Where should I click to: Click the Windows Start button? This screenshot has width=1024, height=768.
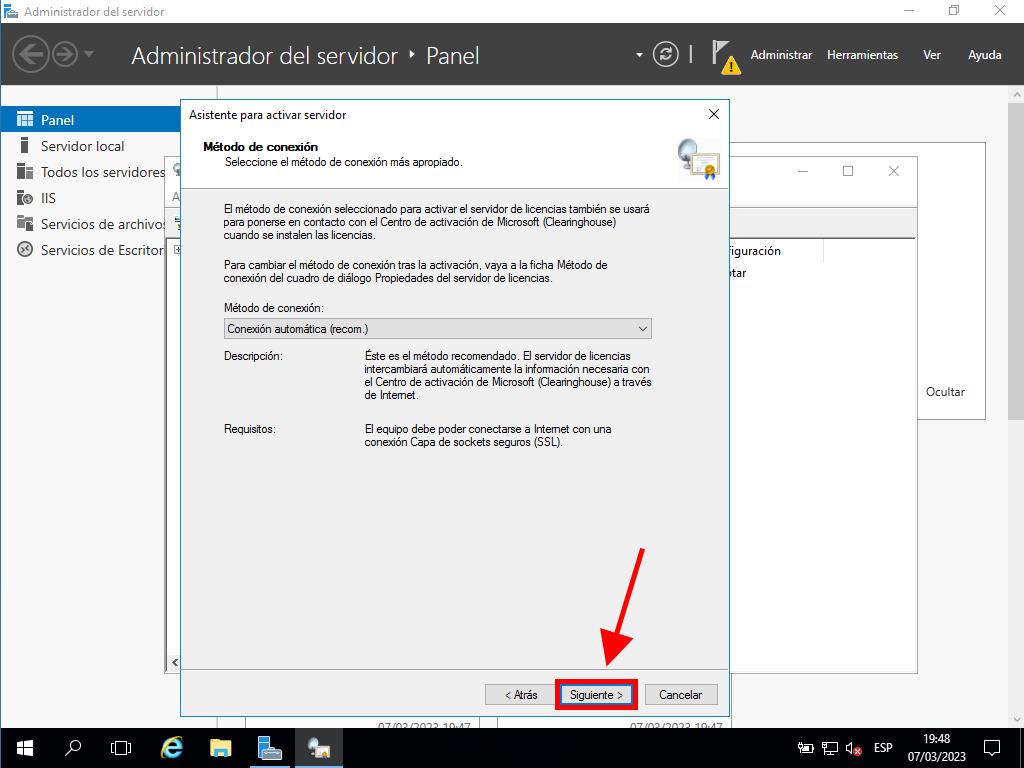tap(24, 747)
